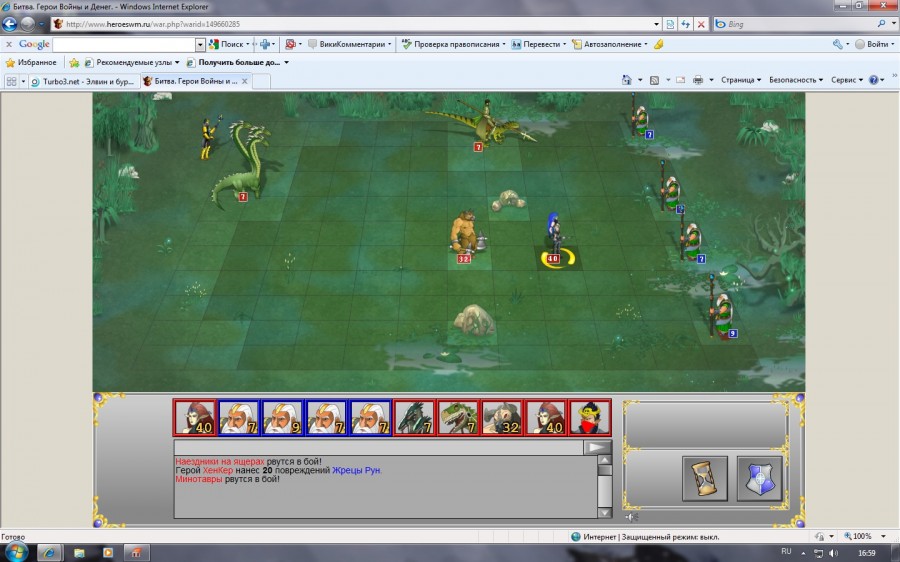Toggle the game sound speaker icon
The width and height of the screenshot is (900, 562).
pos(631,517)
